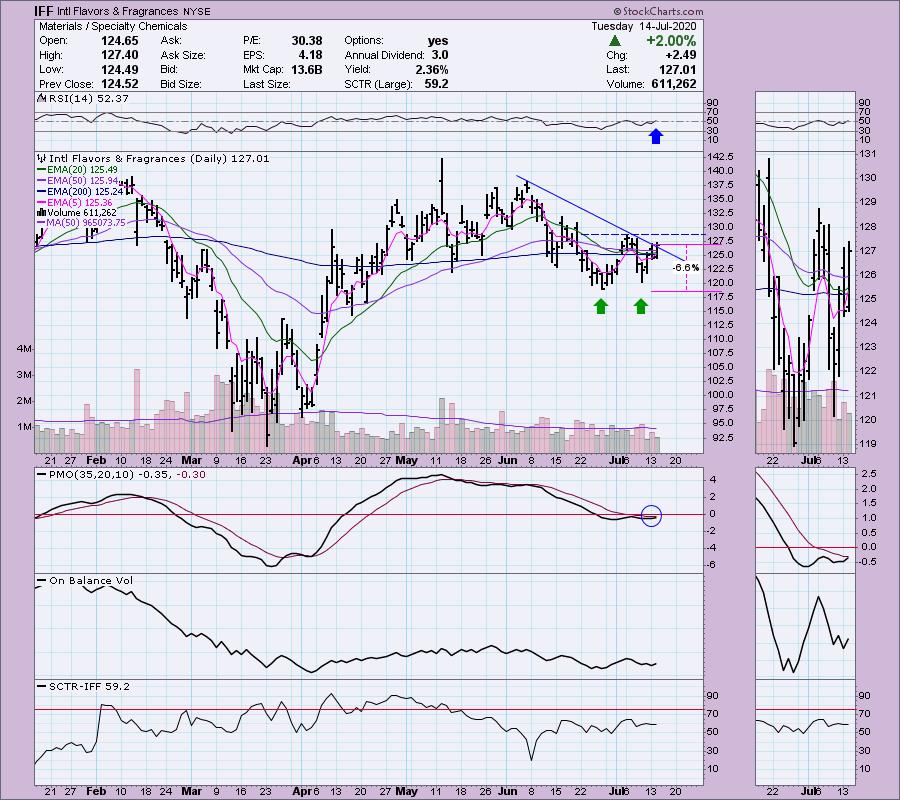This screenshot has width=900, height=800.
Task: Click the Yield value 2.36%
Action: pyautogui.click(x=432, y=69)
